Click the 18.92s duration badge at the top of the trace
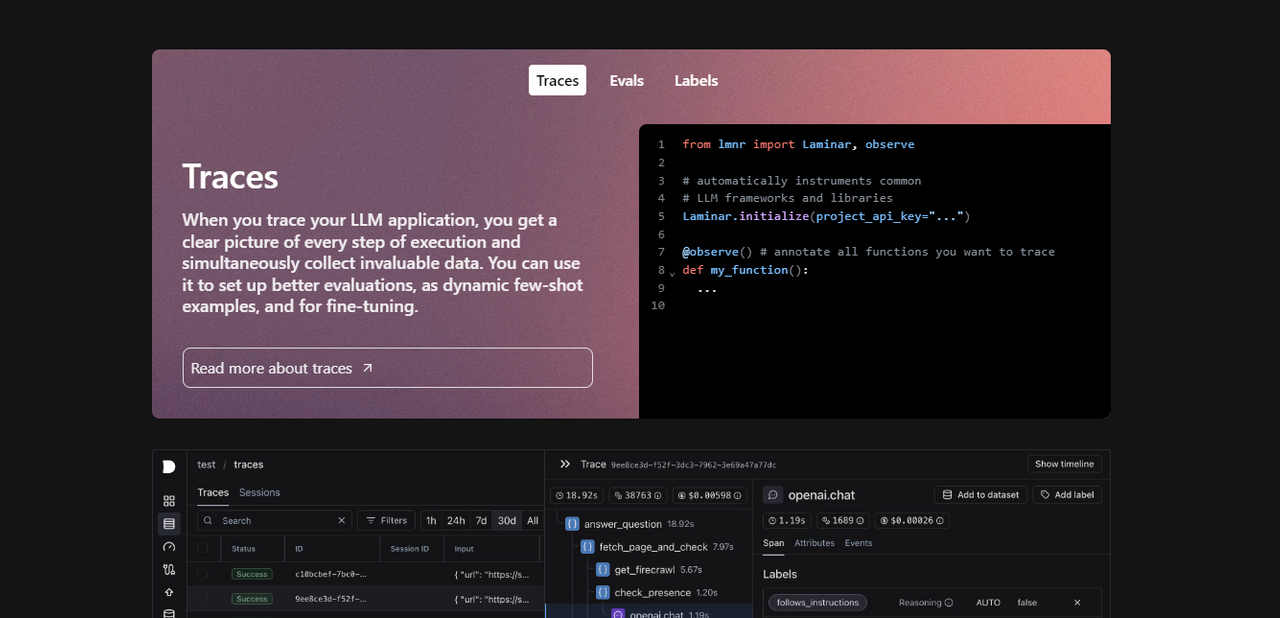Viewport: 1280px width, 618px height. 578,495
